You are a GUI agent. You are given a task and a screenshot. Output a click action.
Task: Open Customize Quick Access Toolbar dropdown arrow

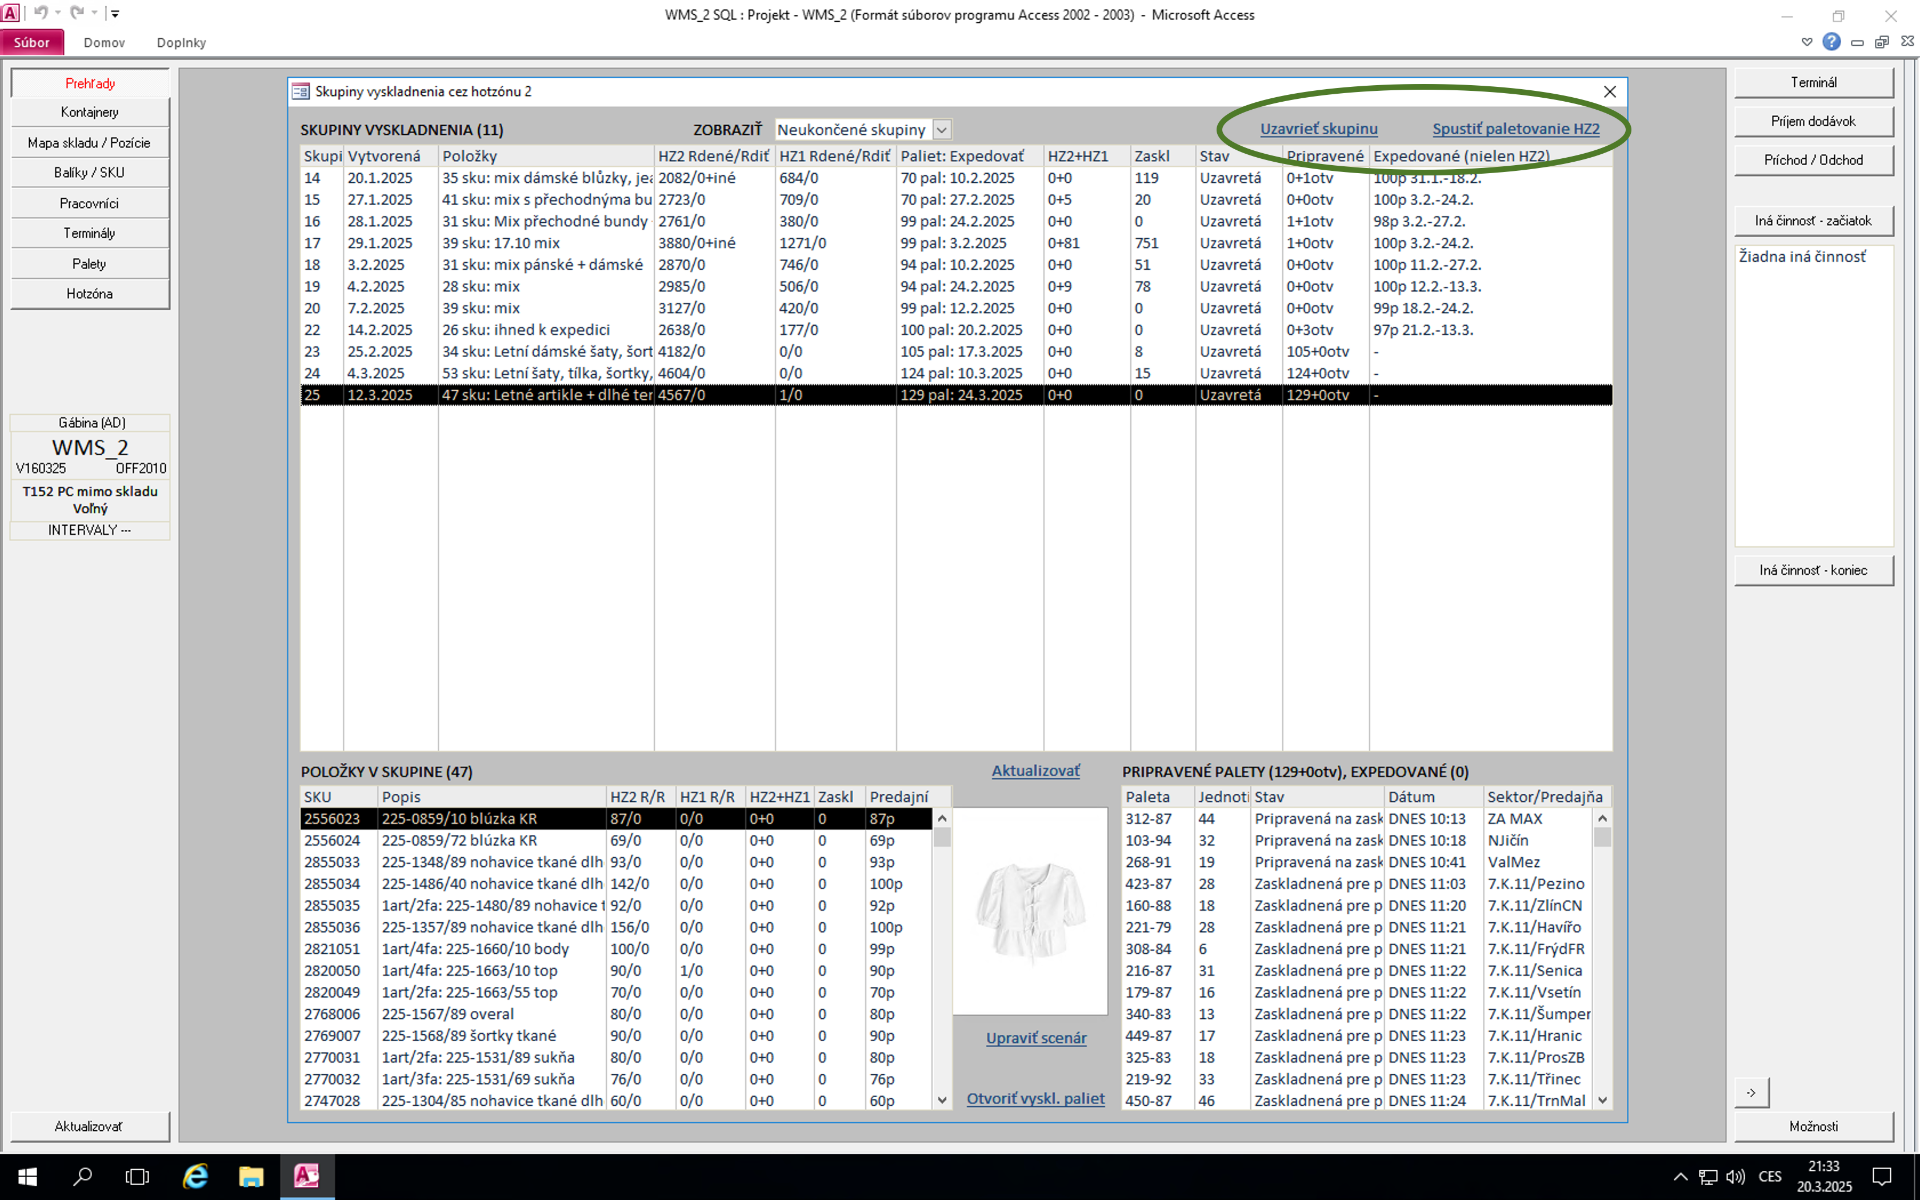tap(115, 14)
